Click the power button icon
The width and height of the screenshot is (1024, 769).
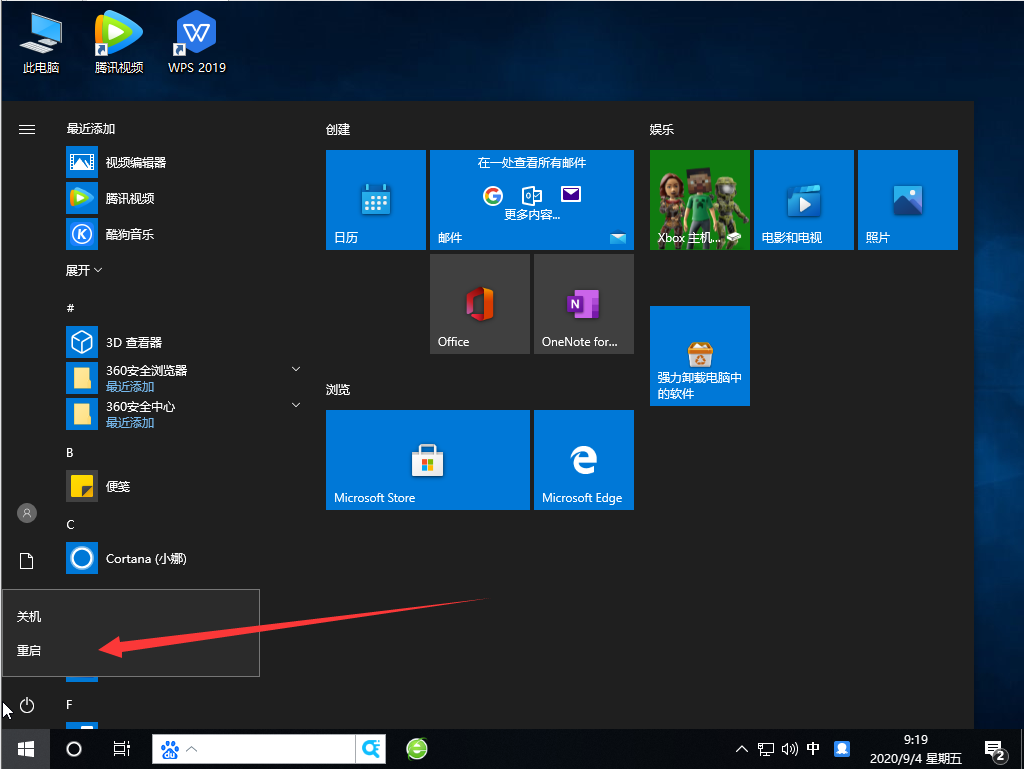click(27, 706)
